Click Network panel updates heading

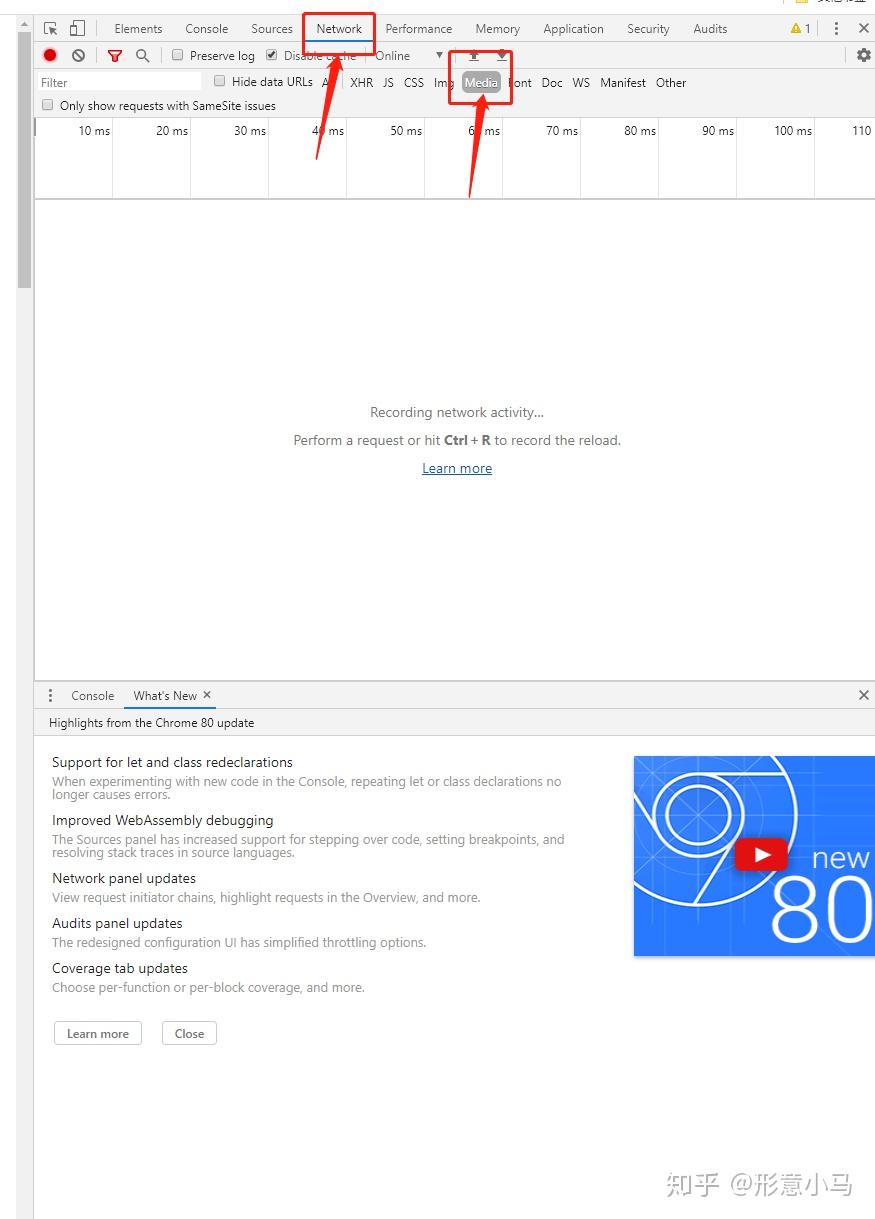tap(124, 878)
